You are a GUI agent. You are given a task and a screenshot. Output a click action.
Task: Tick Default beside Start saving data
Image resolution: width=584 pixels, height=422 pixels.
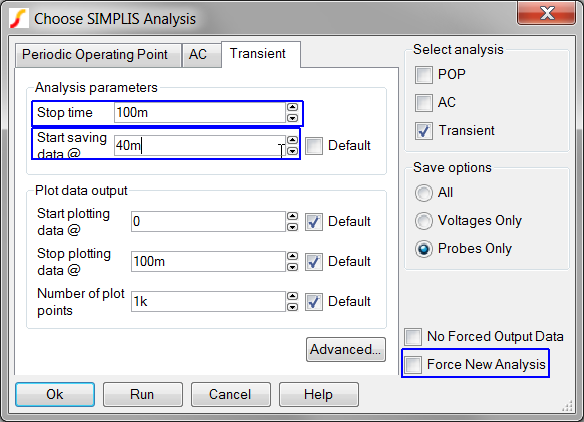click(314, 146)
